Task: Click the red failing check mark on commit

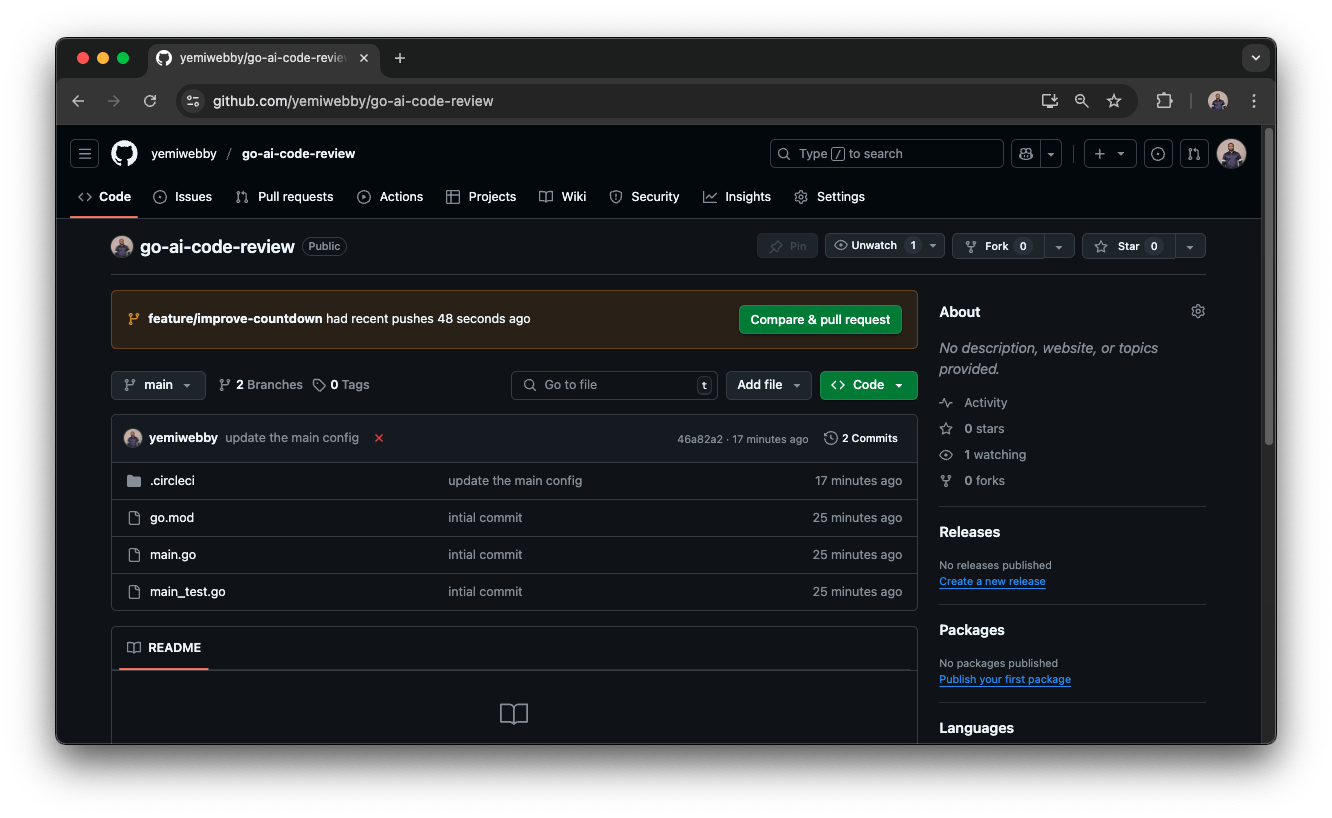Action: pyautogui.click(x=379, y=437)
